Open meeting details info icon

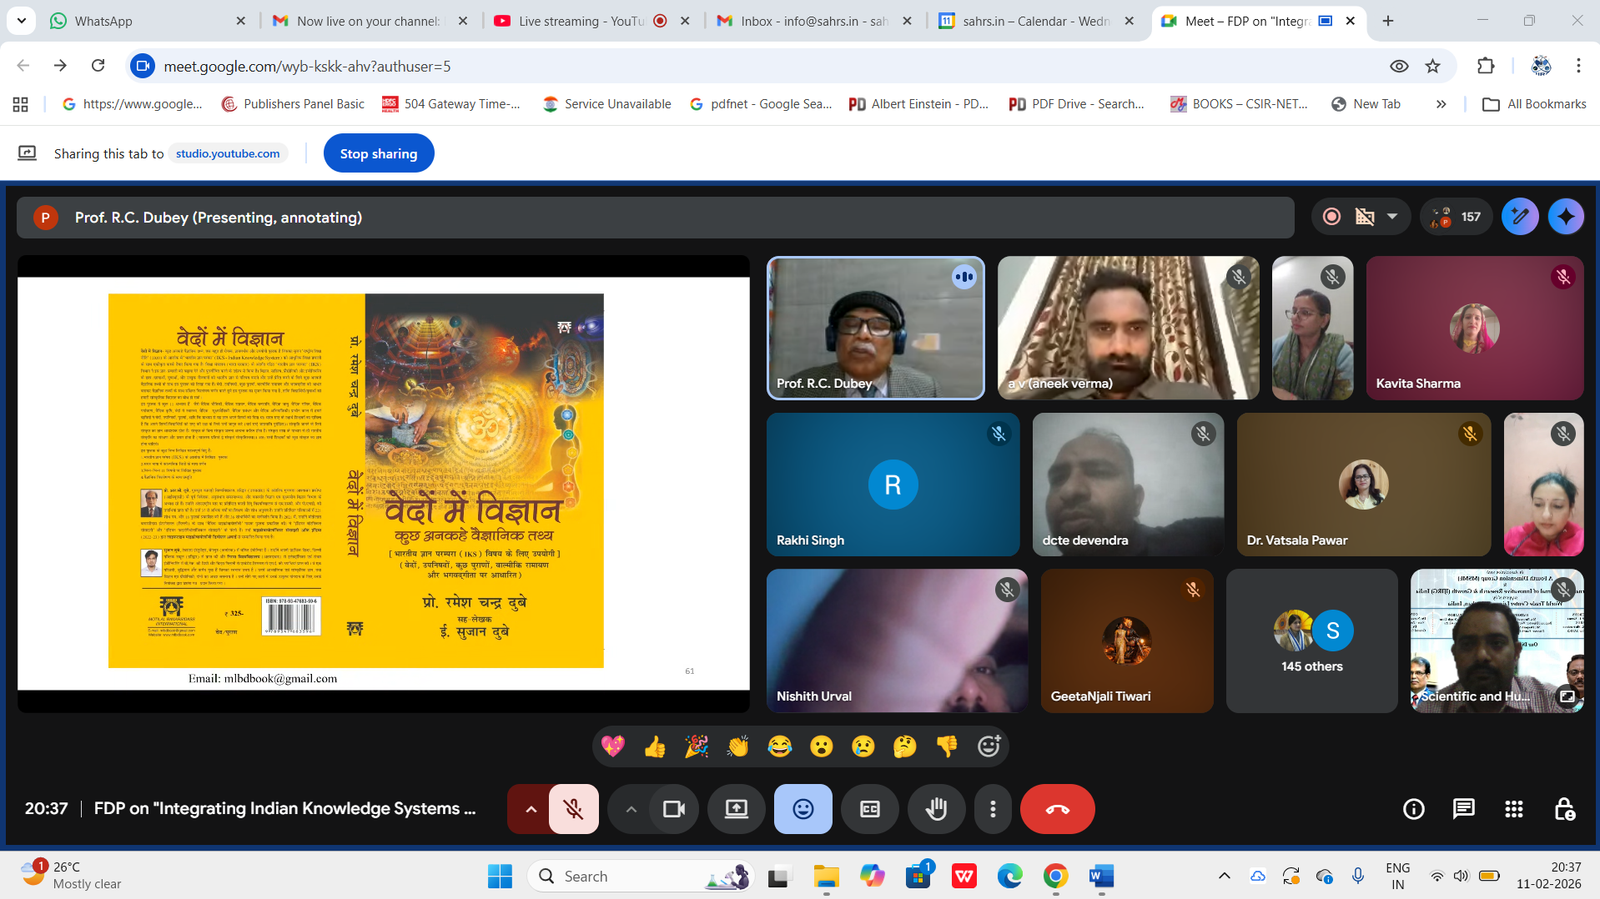click(x=1413, y=809)
